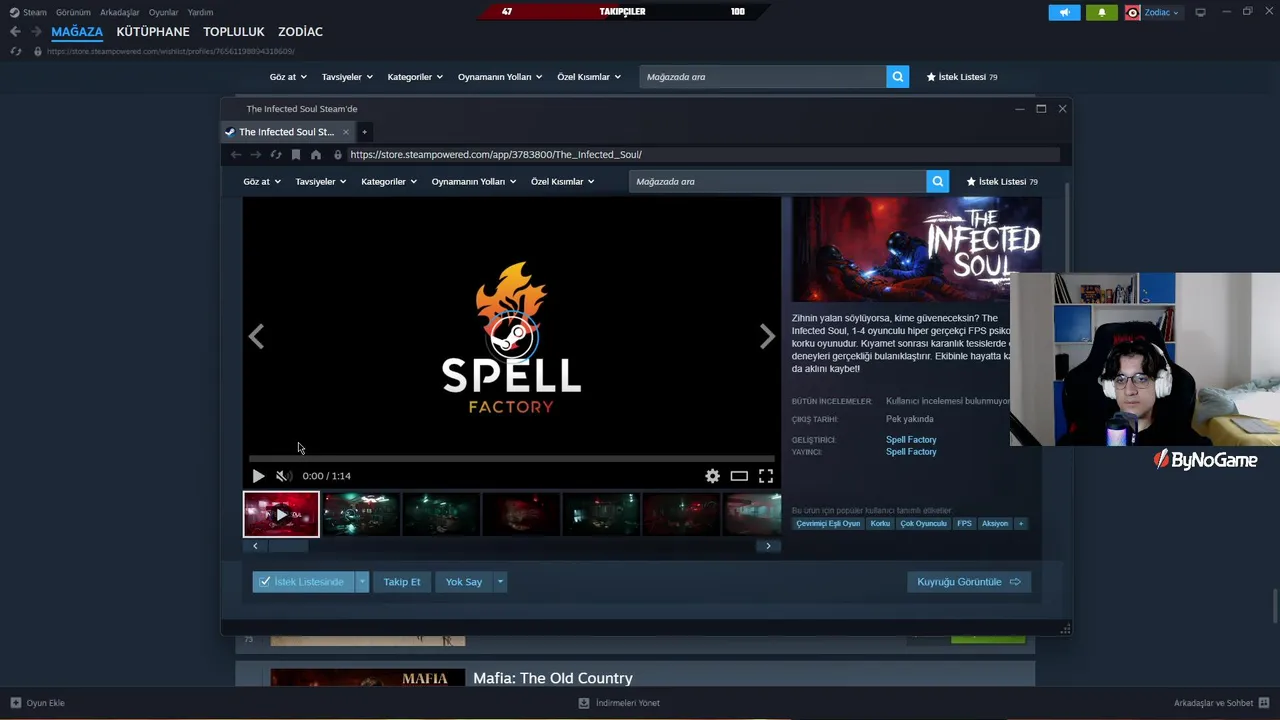Select the first trailer thumbnail with play icon
This screenshot has height=720, width=1280.
[281, 514]
